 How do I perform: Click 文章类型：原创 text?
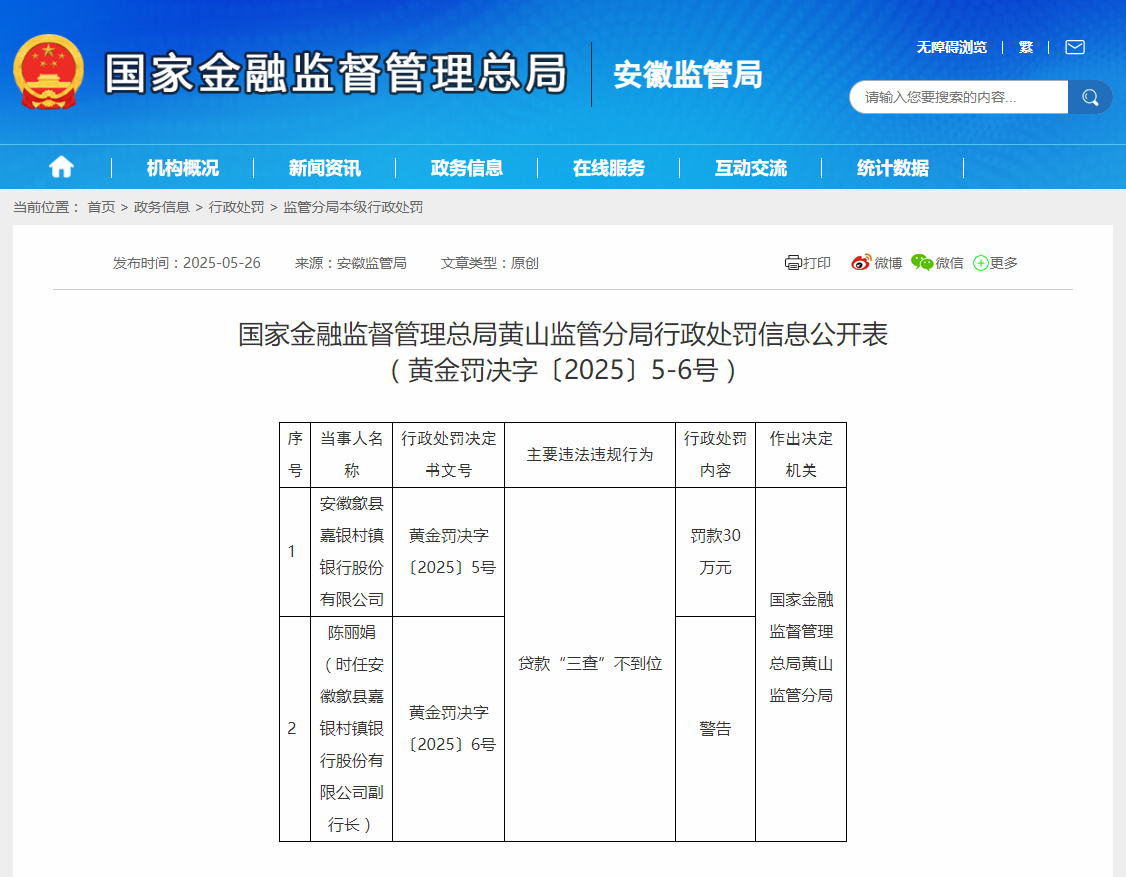[490, 263]
